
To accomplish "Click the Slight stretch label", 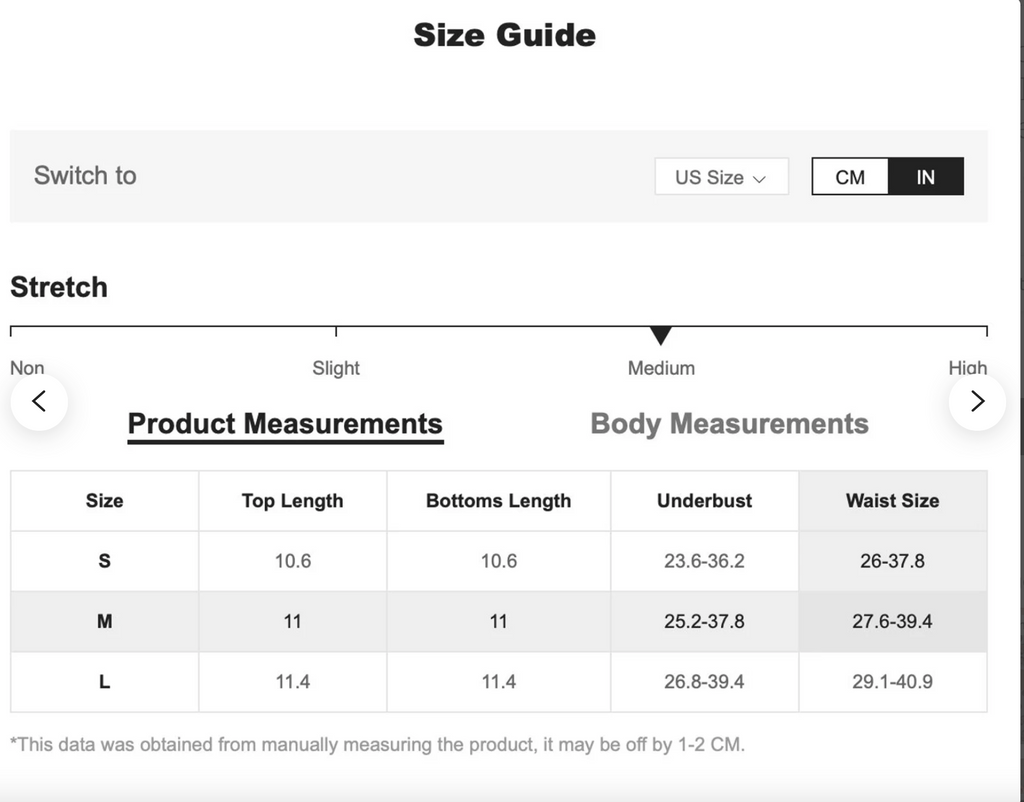I will 336,368.
